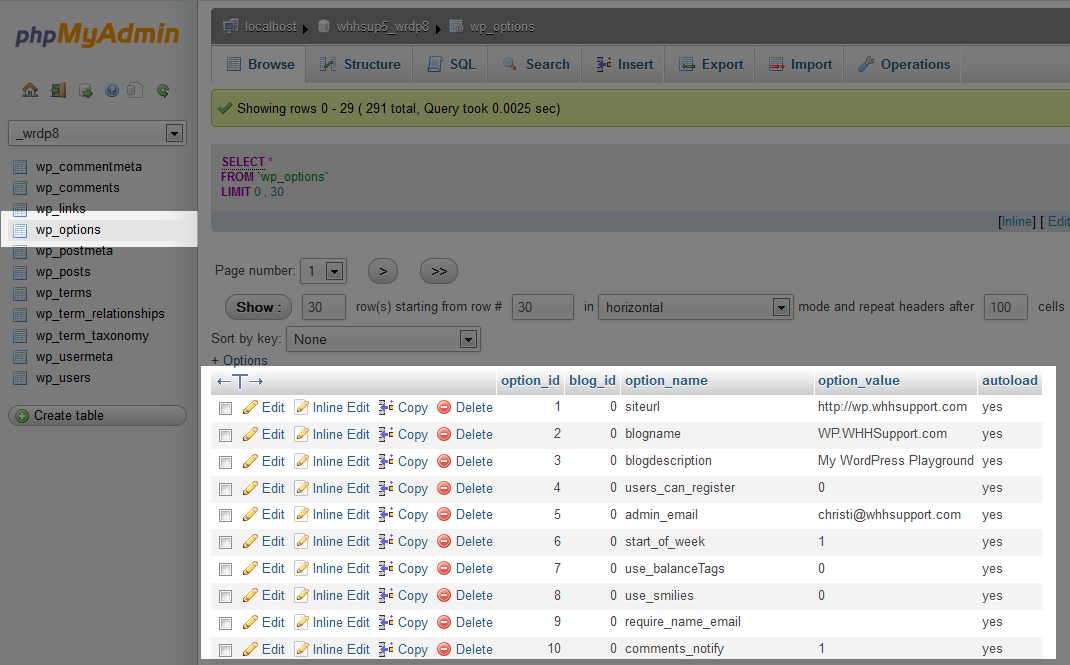Click the pencil Edit icon for siteurl row
1070x665 pixels.
(251, 407)
